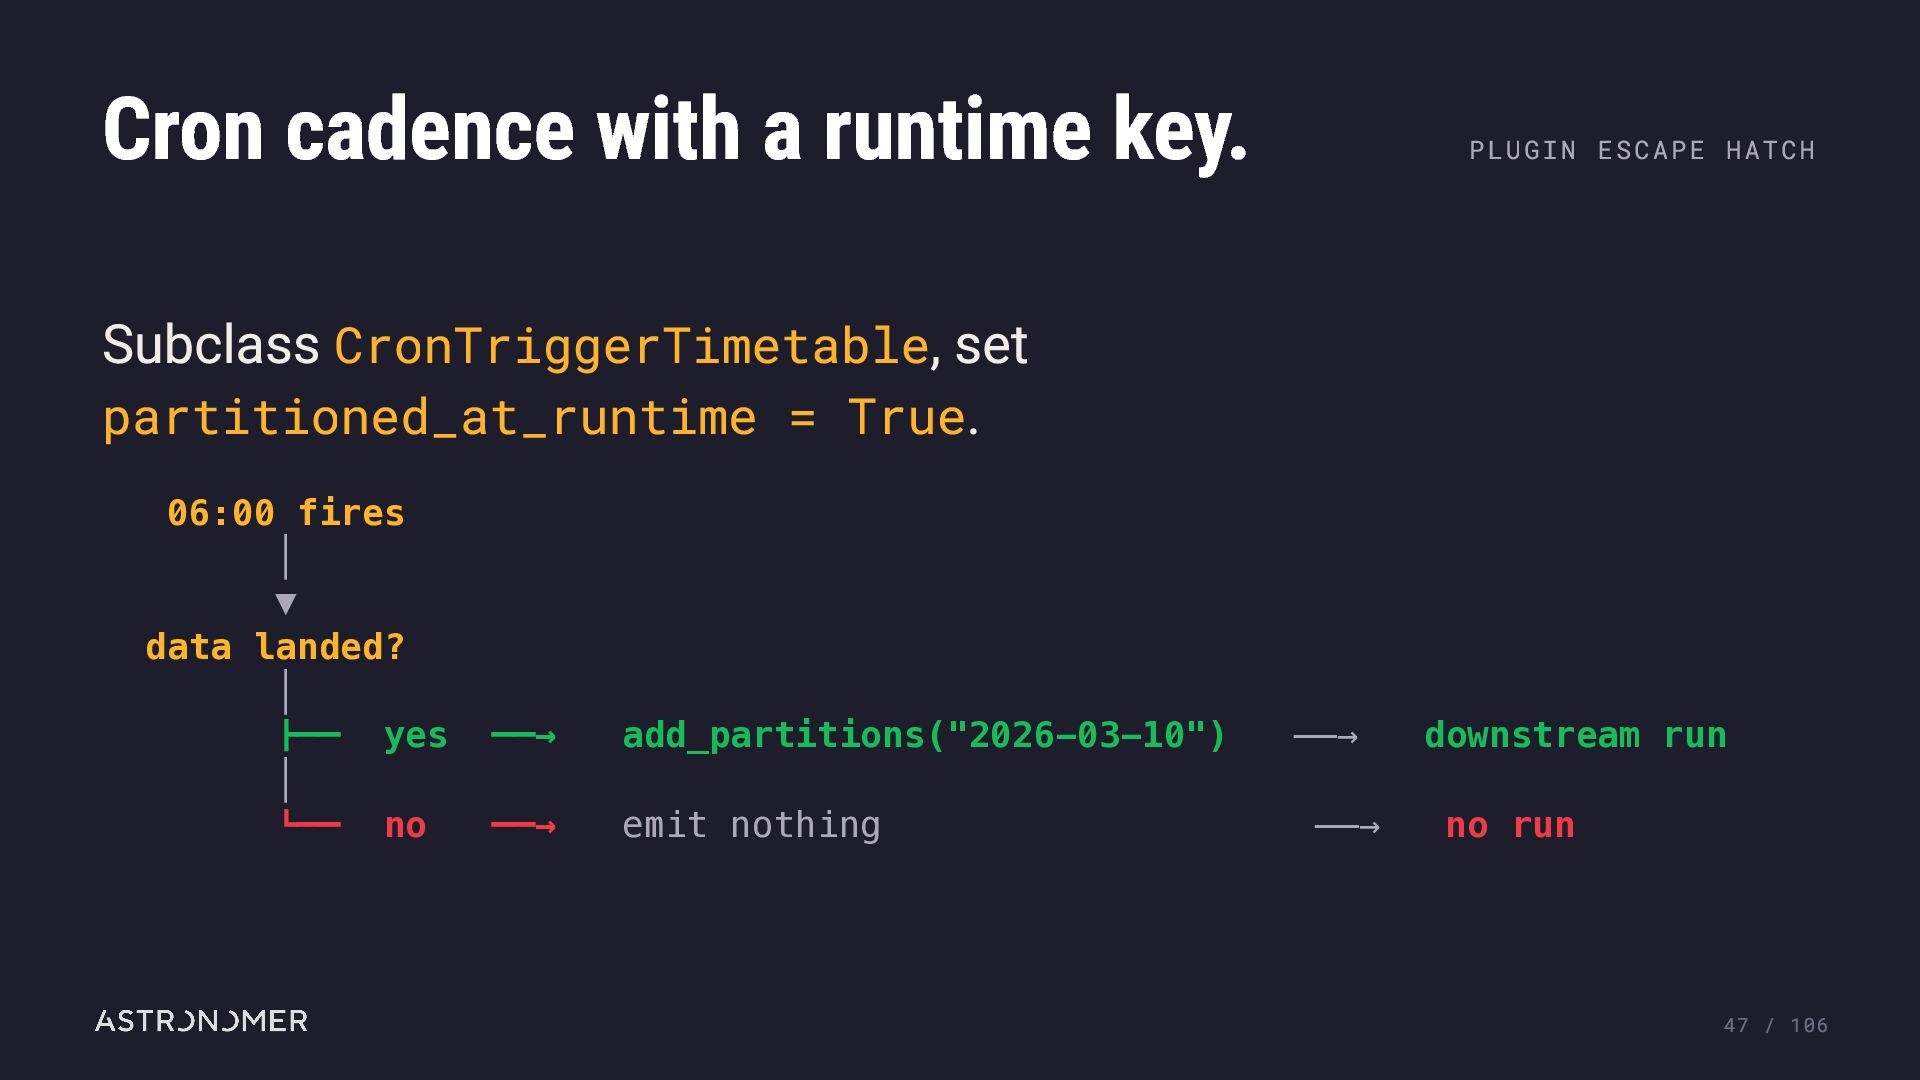1920x1080 pixels.
Task: Click the data landed? decision node
Action: point(275,647)
